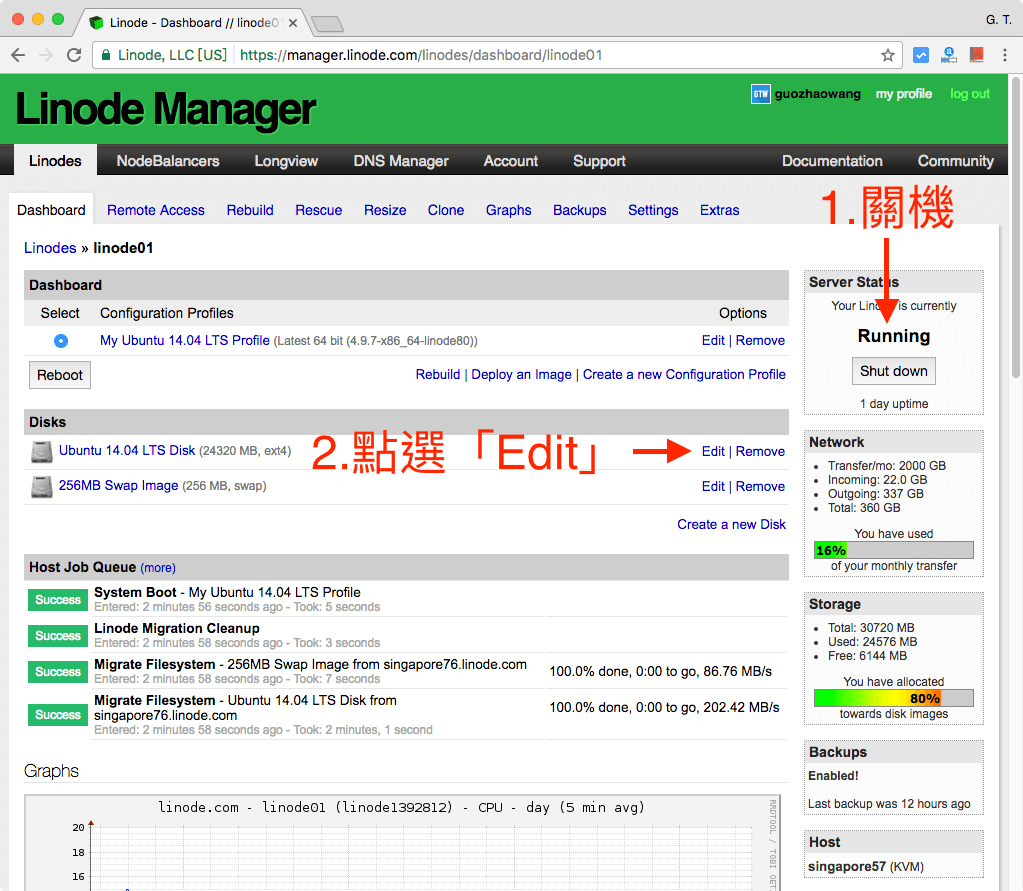Click the log out link
Image resolution: width=1023 pixels, height=891 pixels.
[x=968, y=93]
